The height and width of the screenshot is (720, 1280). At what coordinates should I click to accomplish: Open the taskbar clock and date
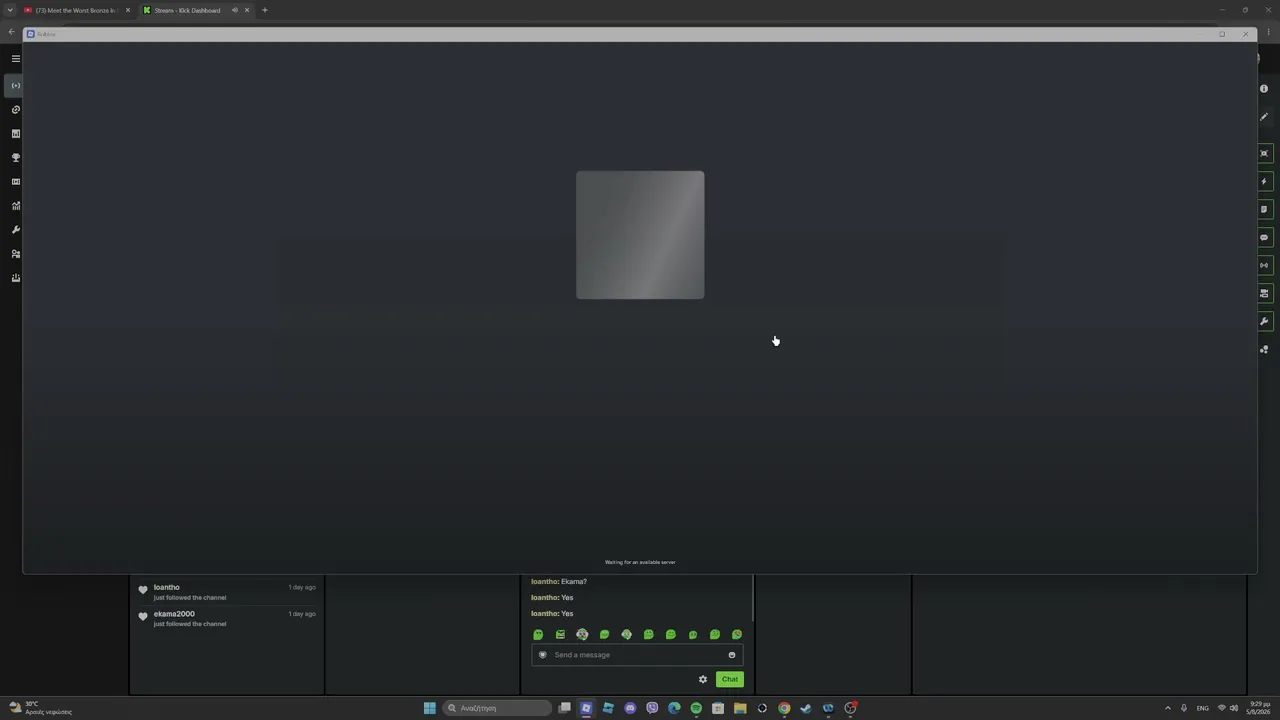coord(1258,708)
